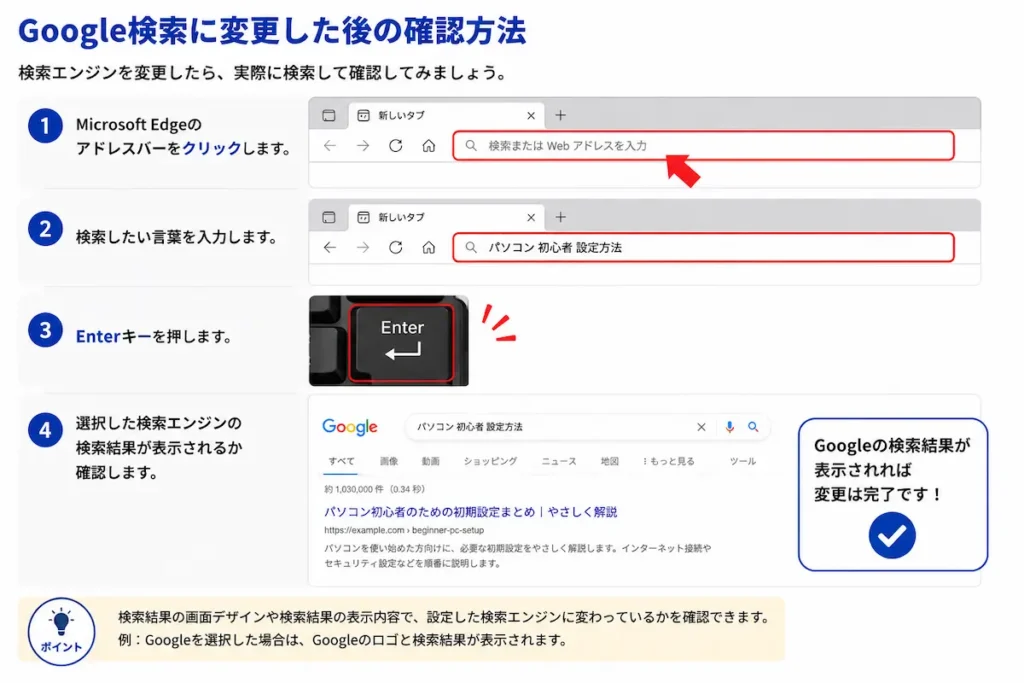Click the Enterキー highlighted text in step 3

114,336
